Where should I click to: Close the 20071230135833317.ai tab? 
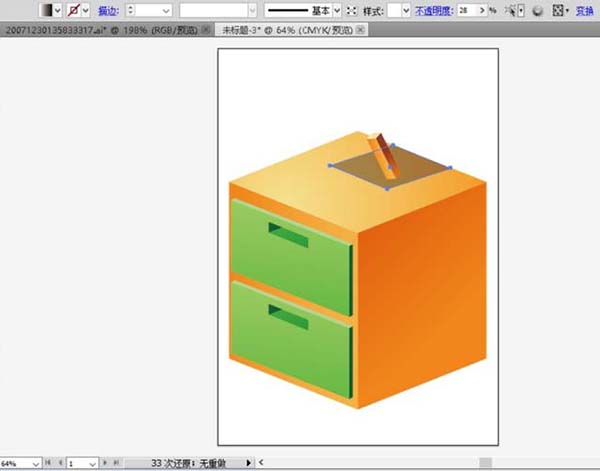pyautogui.click(x=205, y=29)
